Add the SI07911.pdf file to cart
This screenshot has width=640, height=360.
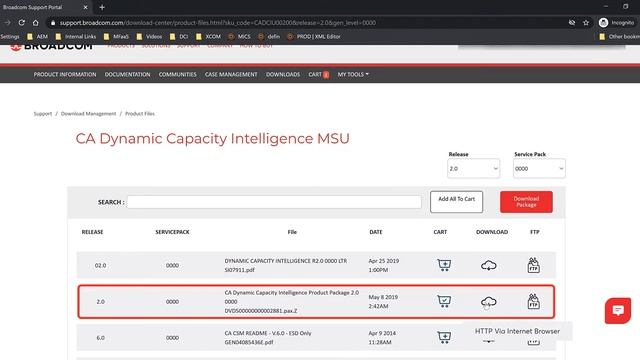click(x=444, y=265)
